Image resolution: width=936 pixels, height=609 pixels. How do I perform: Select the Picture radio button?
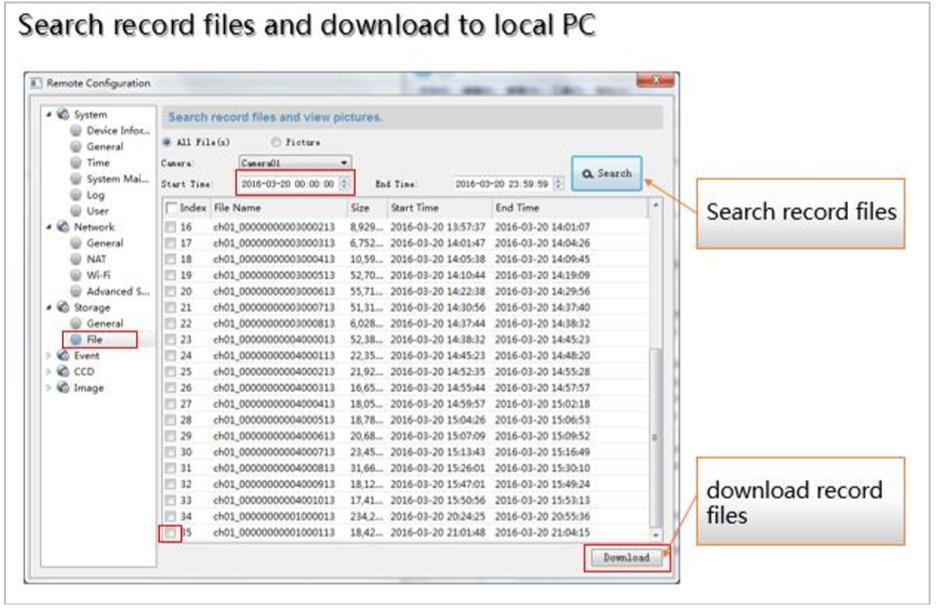pyautogui.click(x=276, y=142)
